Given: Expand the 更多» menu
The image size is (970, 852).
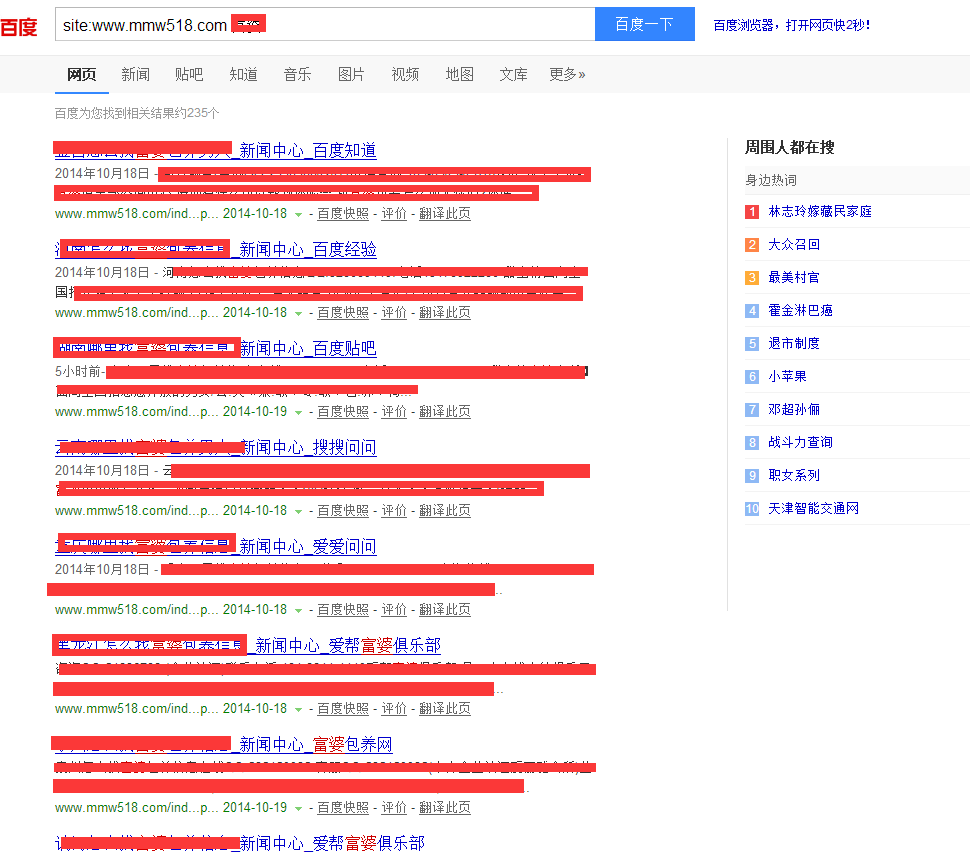Looking at the screenshot, I should coord(566,74).
